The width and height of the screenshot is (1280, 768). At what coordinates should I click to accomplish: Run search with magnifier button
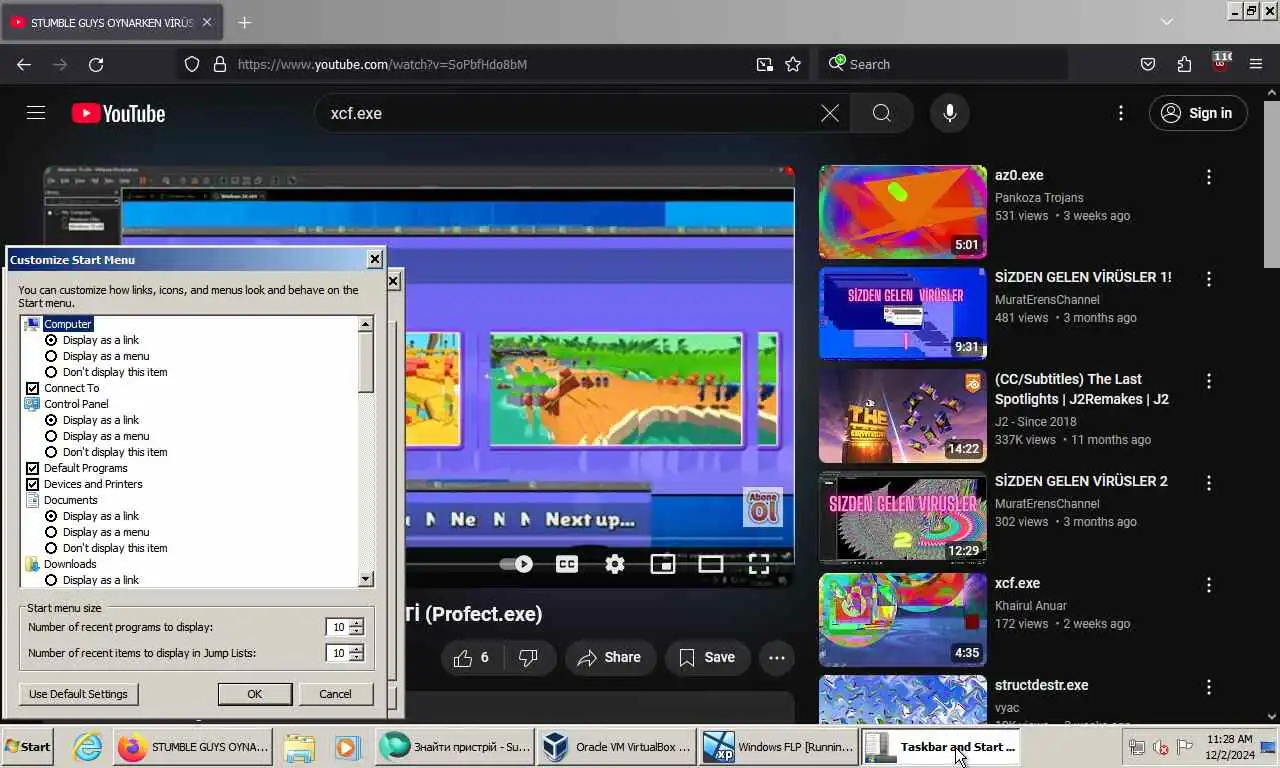click(x=882, y=113)
